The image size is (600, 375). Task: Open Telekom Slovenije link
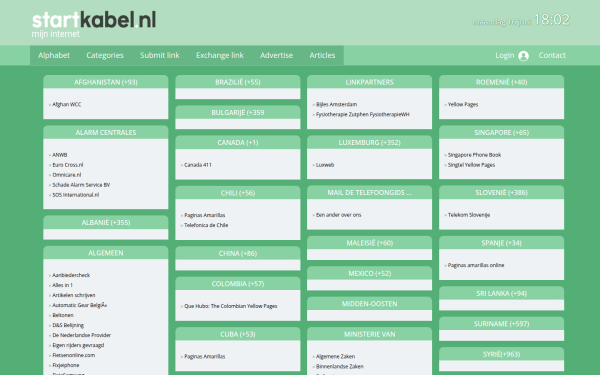click(469, 215)
